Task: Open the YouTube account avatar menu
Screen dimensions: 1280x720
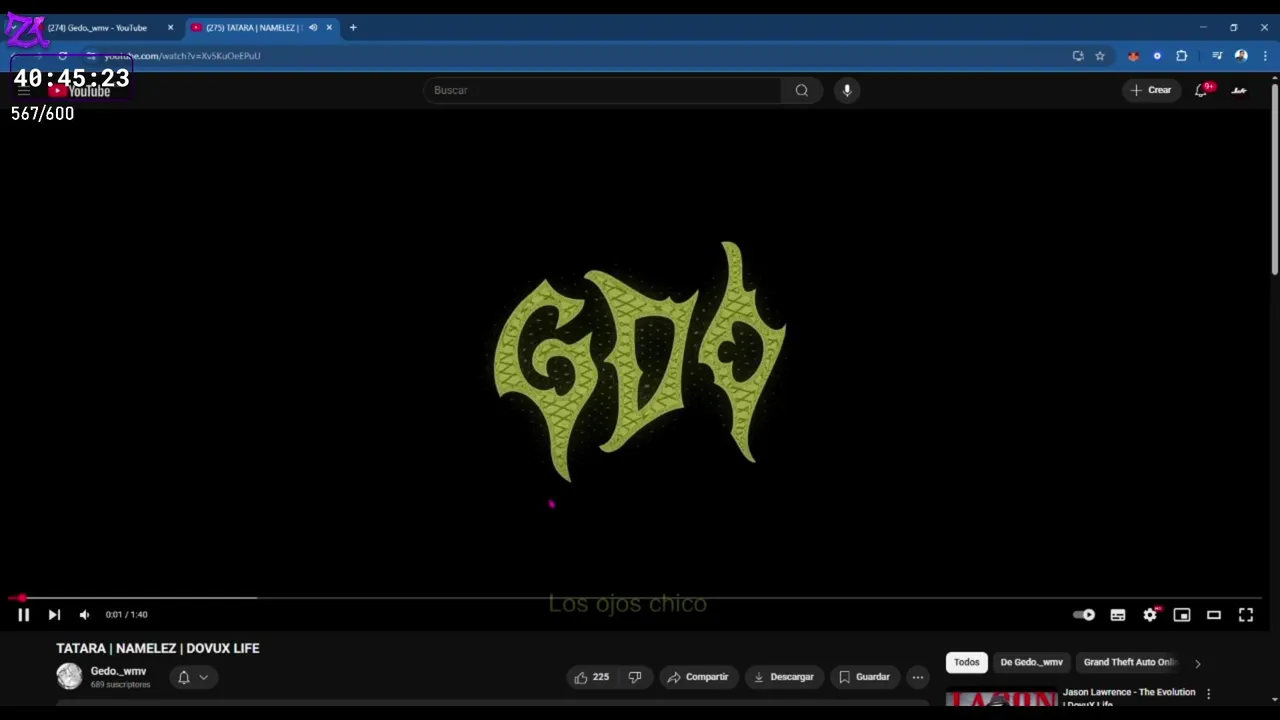Action: pos(1239,90)
